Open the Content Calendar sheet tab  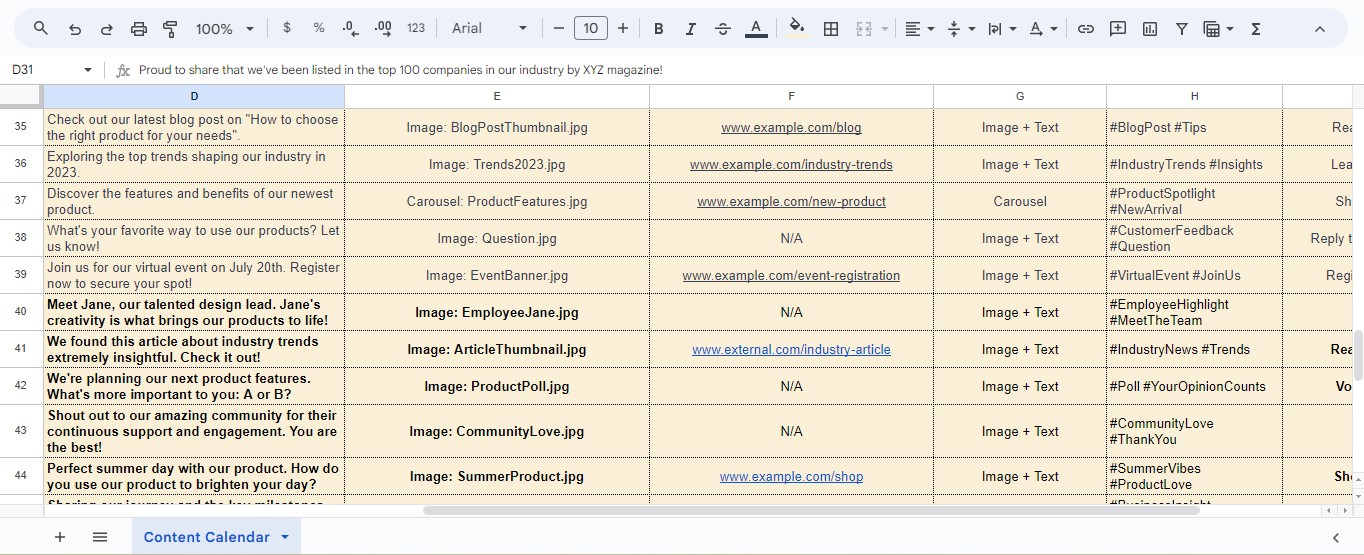pos(206,537)
